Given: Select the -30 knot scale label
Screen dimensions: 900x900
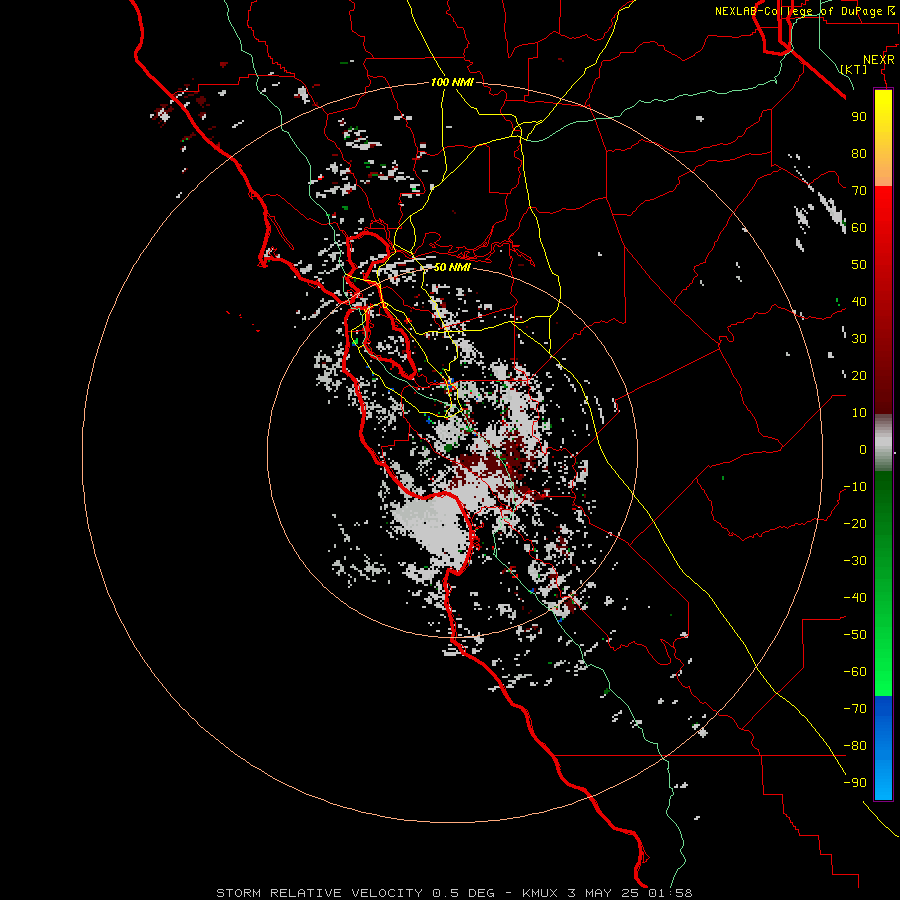Looking at the screenshot, I should click(x=855, y=561).
